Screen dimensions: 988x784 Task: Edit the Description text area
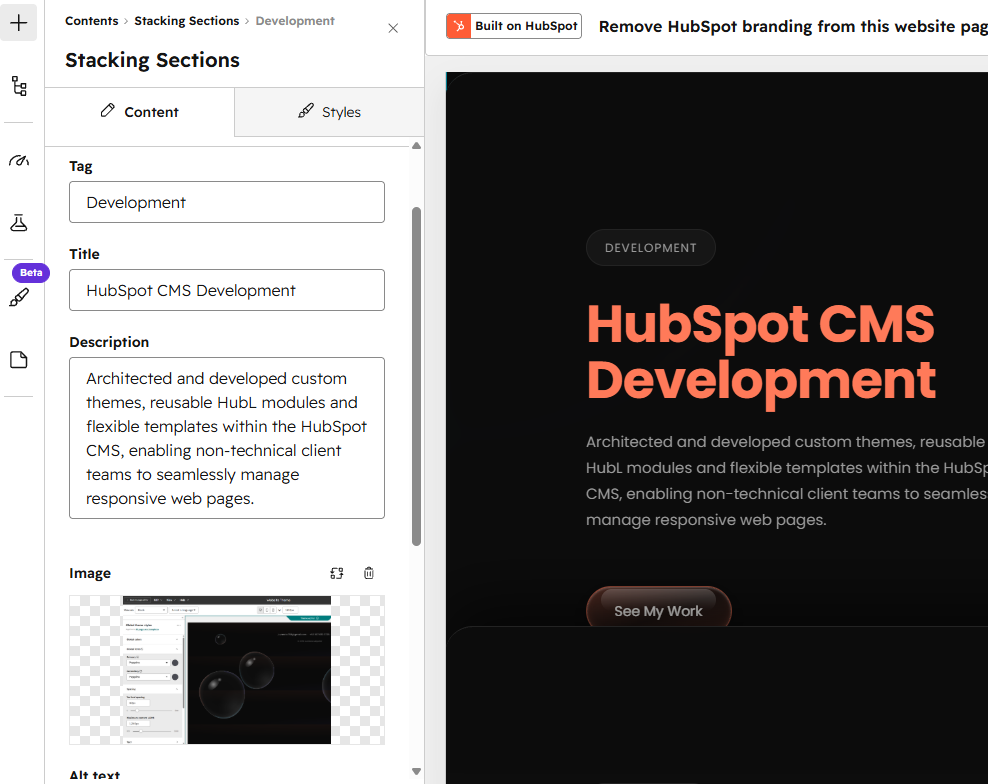[227, 438]
